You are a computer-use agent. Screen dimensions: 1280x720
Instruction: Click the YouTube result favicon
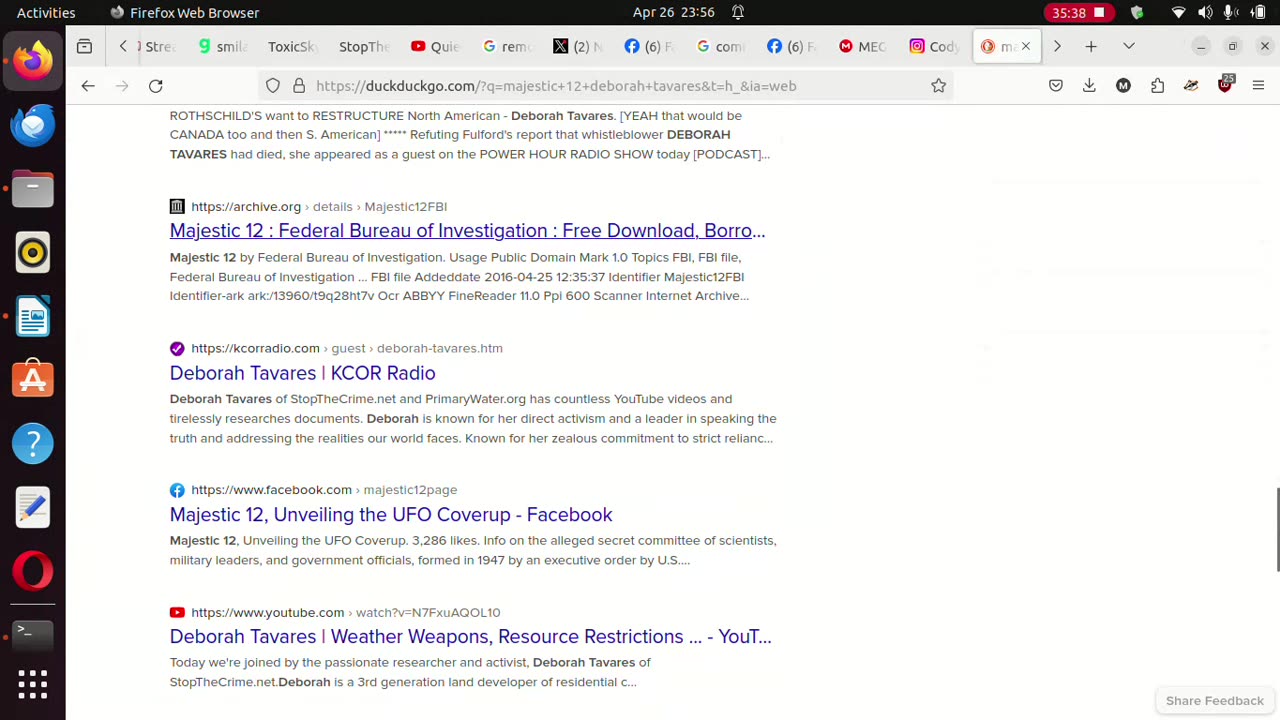pyautogui.click(x=177, y=613)
